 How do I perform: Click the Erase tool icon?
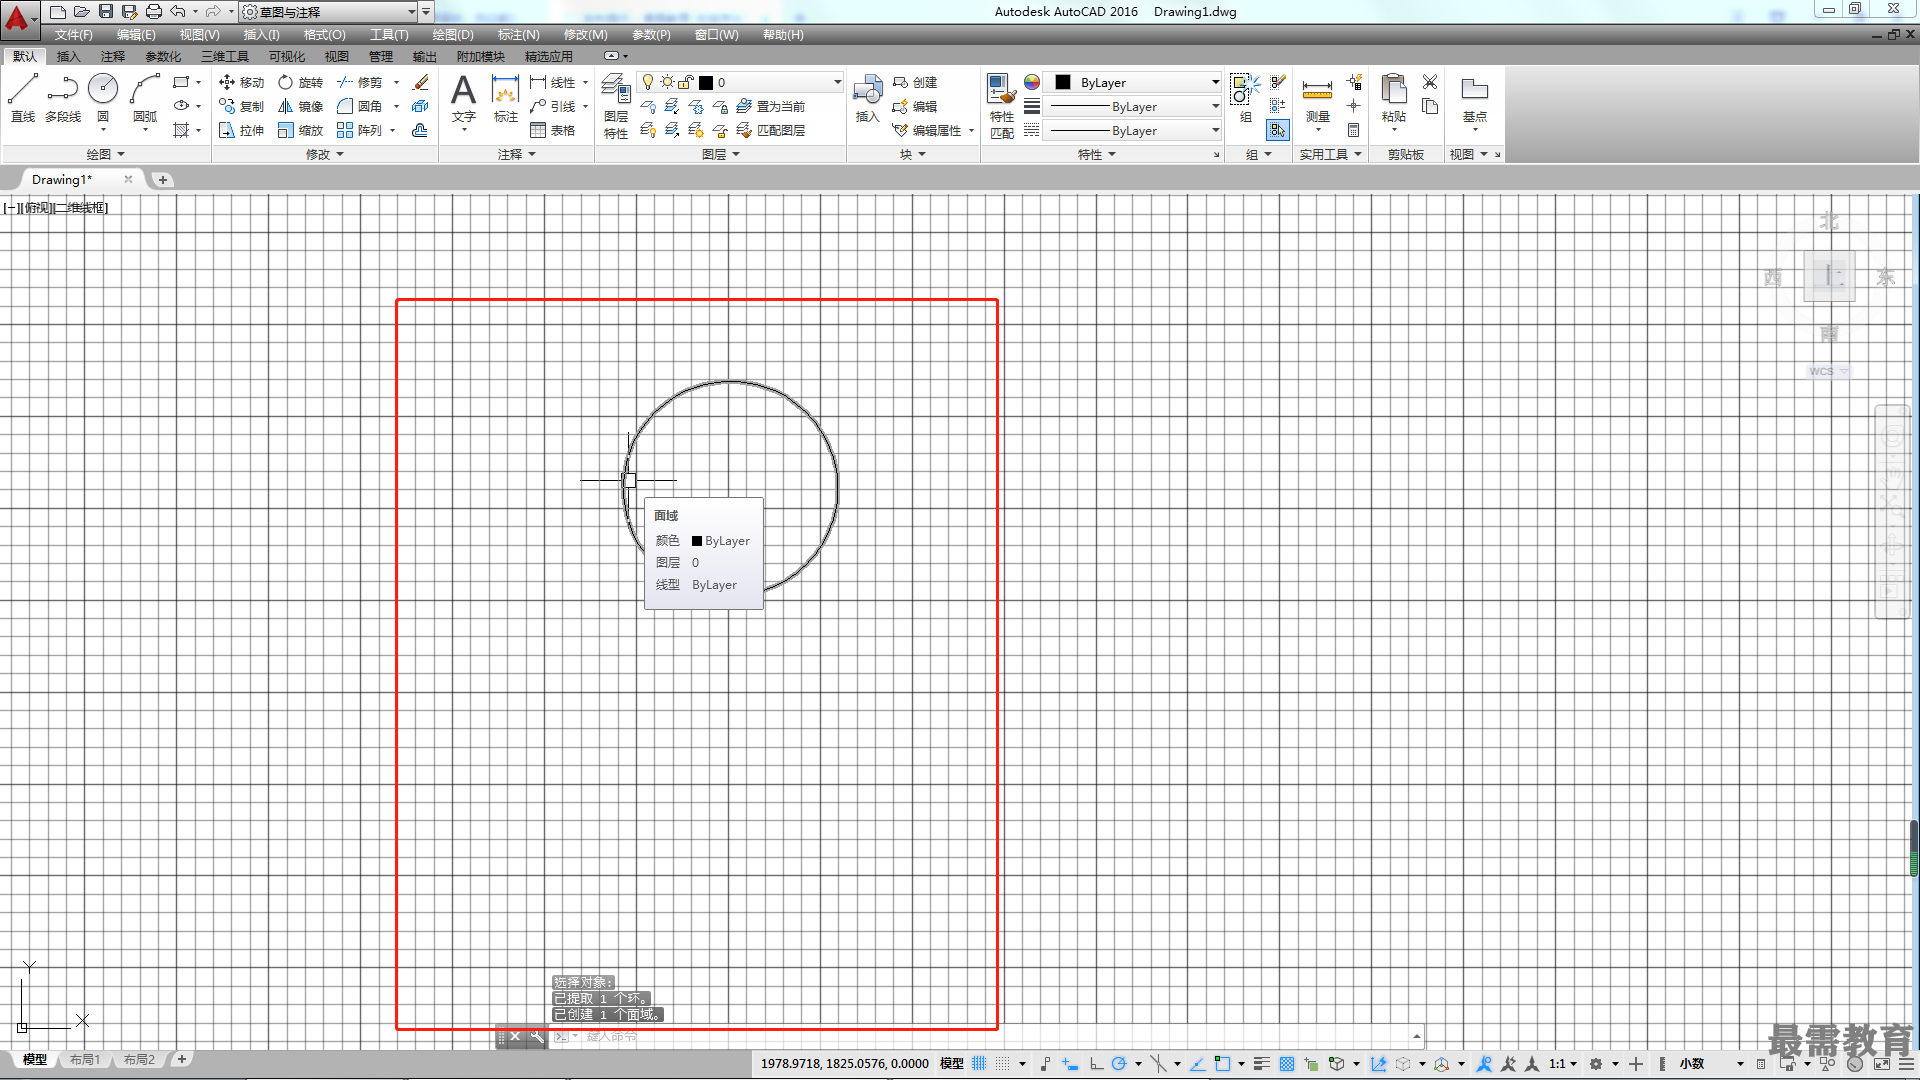pyautogui.click(x=421, y=82)
